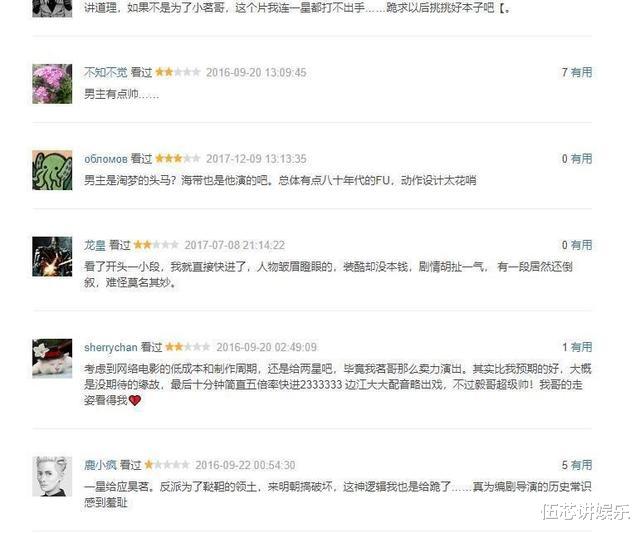Viewport: 640px width, 533px height.
Task: Open the dark warrior avatar of 龙皇
Action: 52,256
